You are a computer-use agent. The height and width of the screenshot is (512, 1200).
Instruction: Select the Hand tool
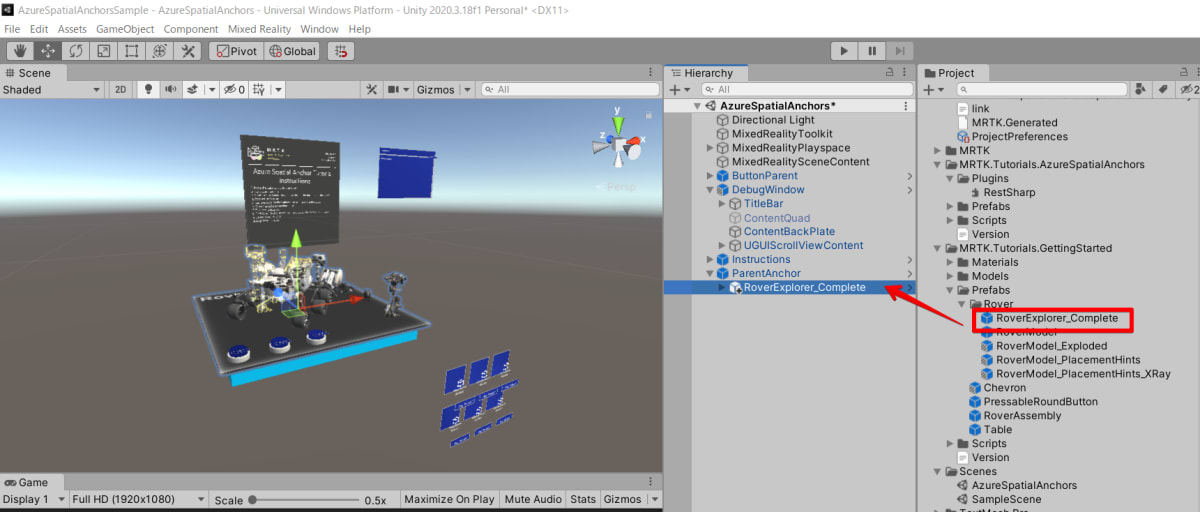pos(20,51)
